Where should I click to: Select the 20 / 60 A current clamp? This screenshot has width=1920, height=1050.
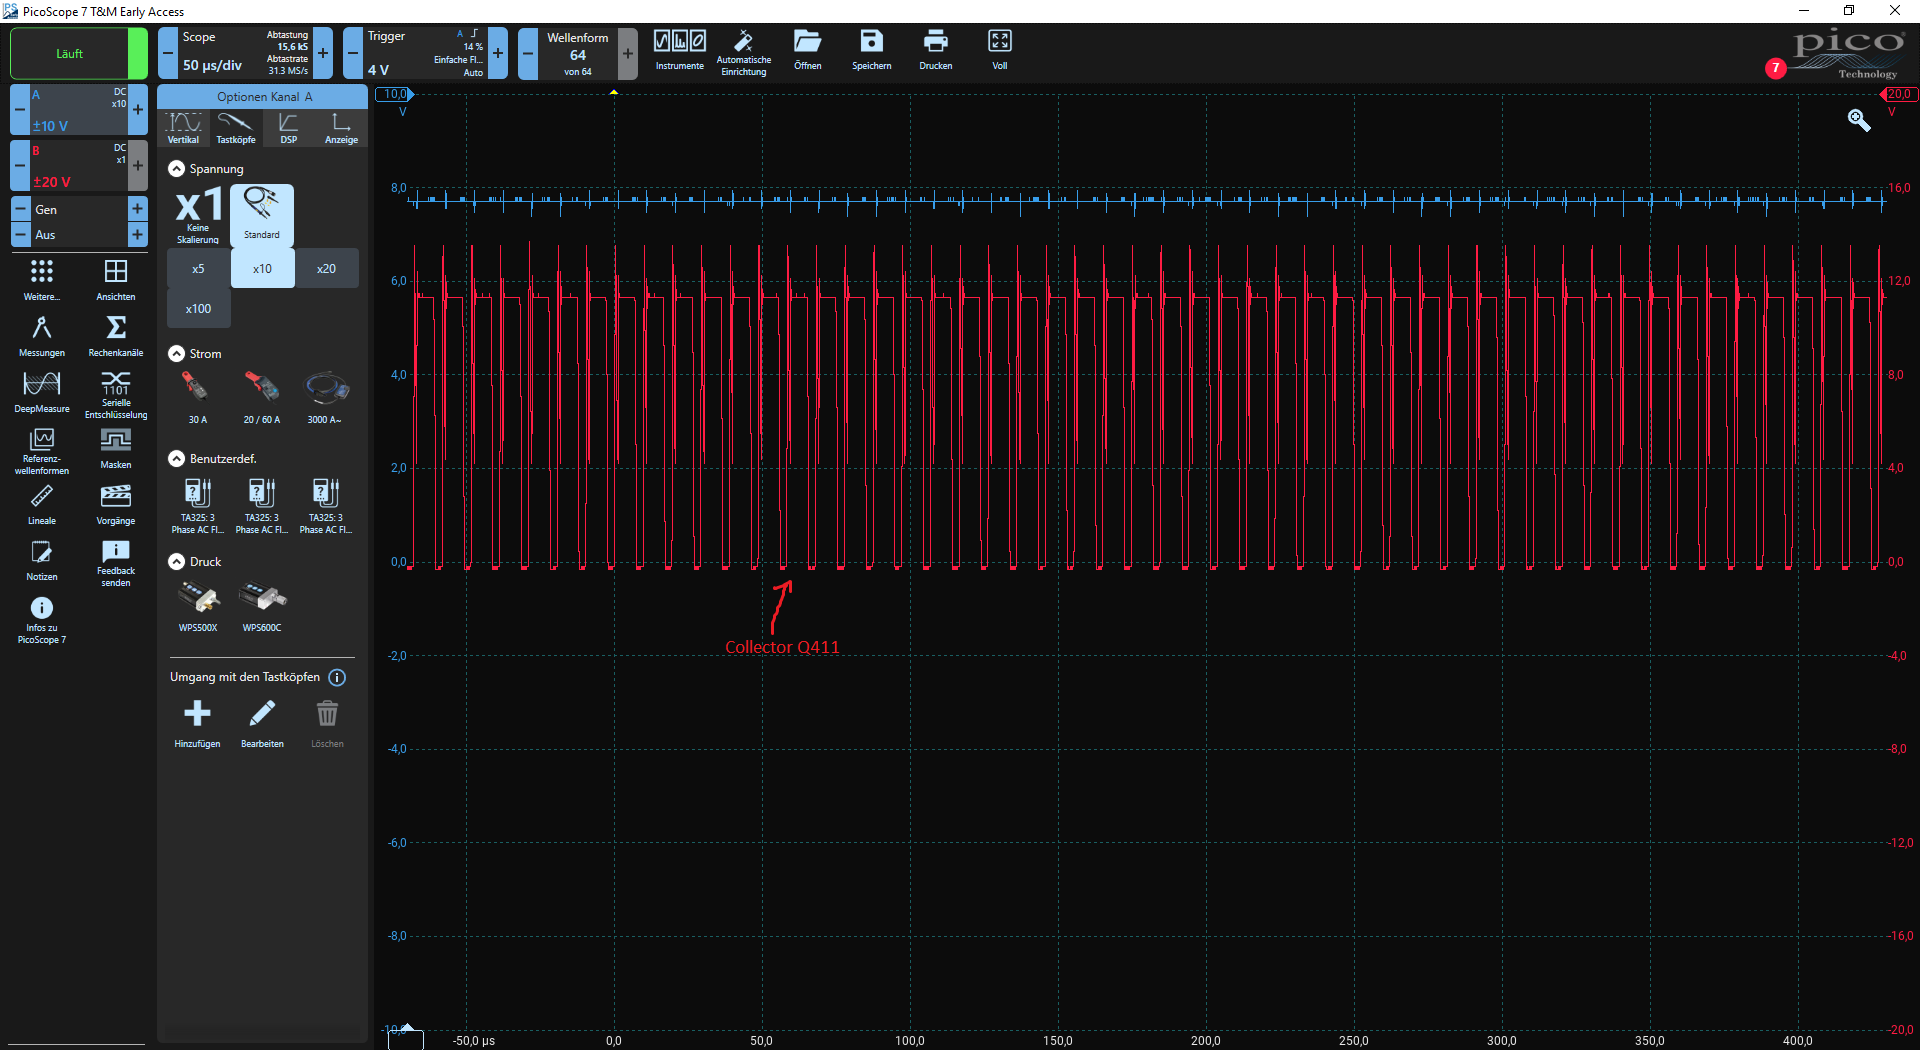pos(262,397)
